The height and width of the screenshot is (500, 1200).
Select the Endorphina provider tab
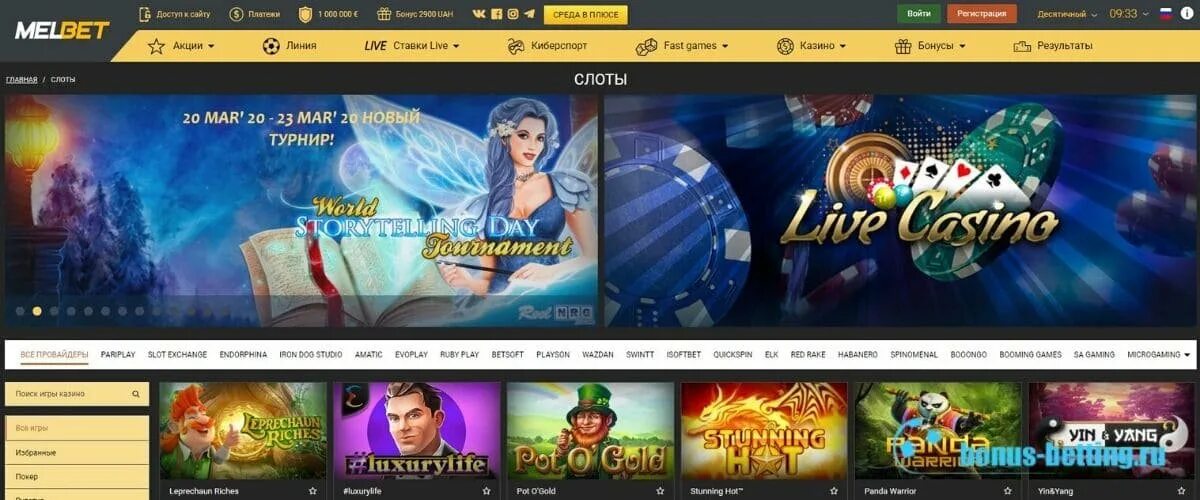pyautogui.click(x=243, y=355)
